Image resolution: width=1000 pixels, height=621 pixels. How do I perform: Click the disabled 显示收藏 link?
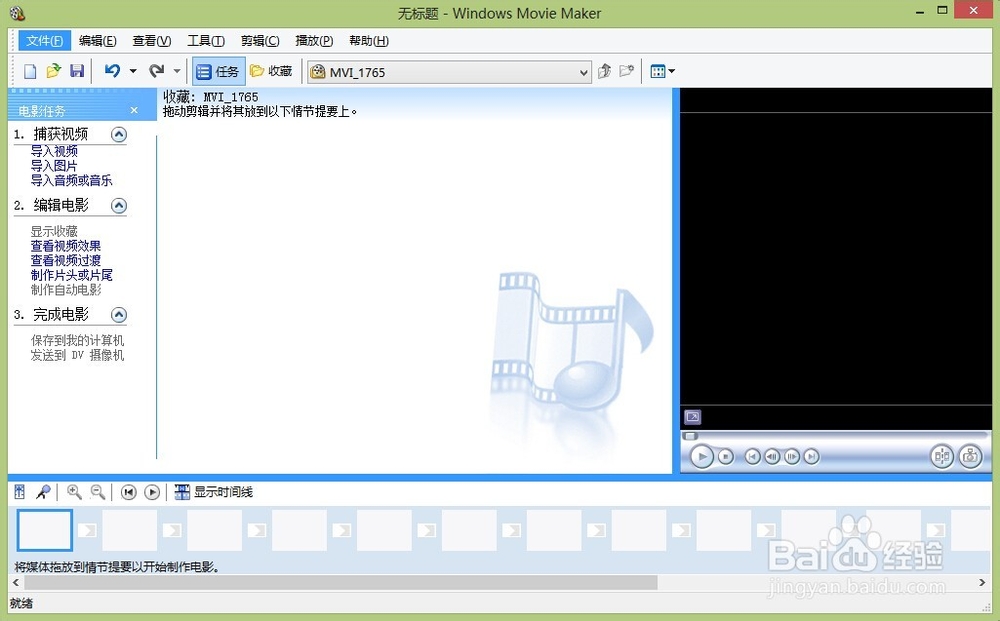pos(54,231)
